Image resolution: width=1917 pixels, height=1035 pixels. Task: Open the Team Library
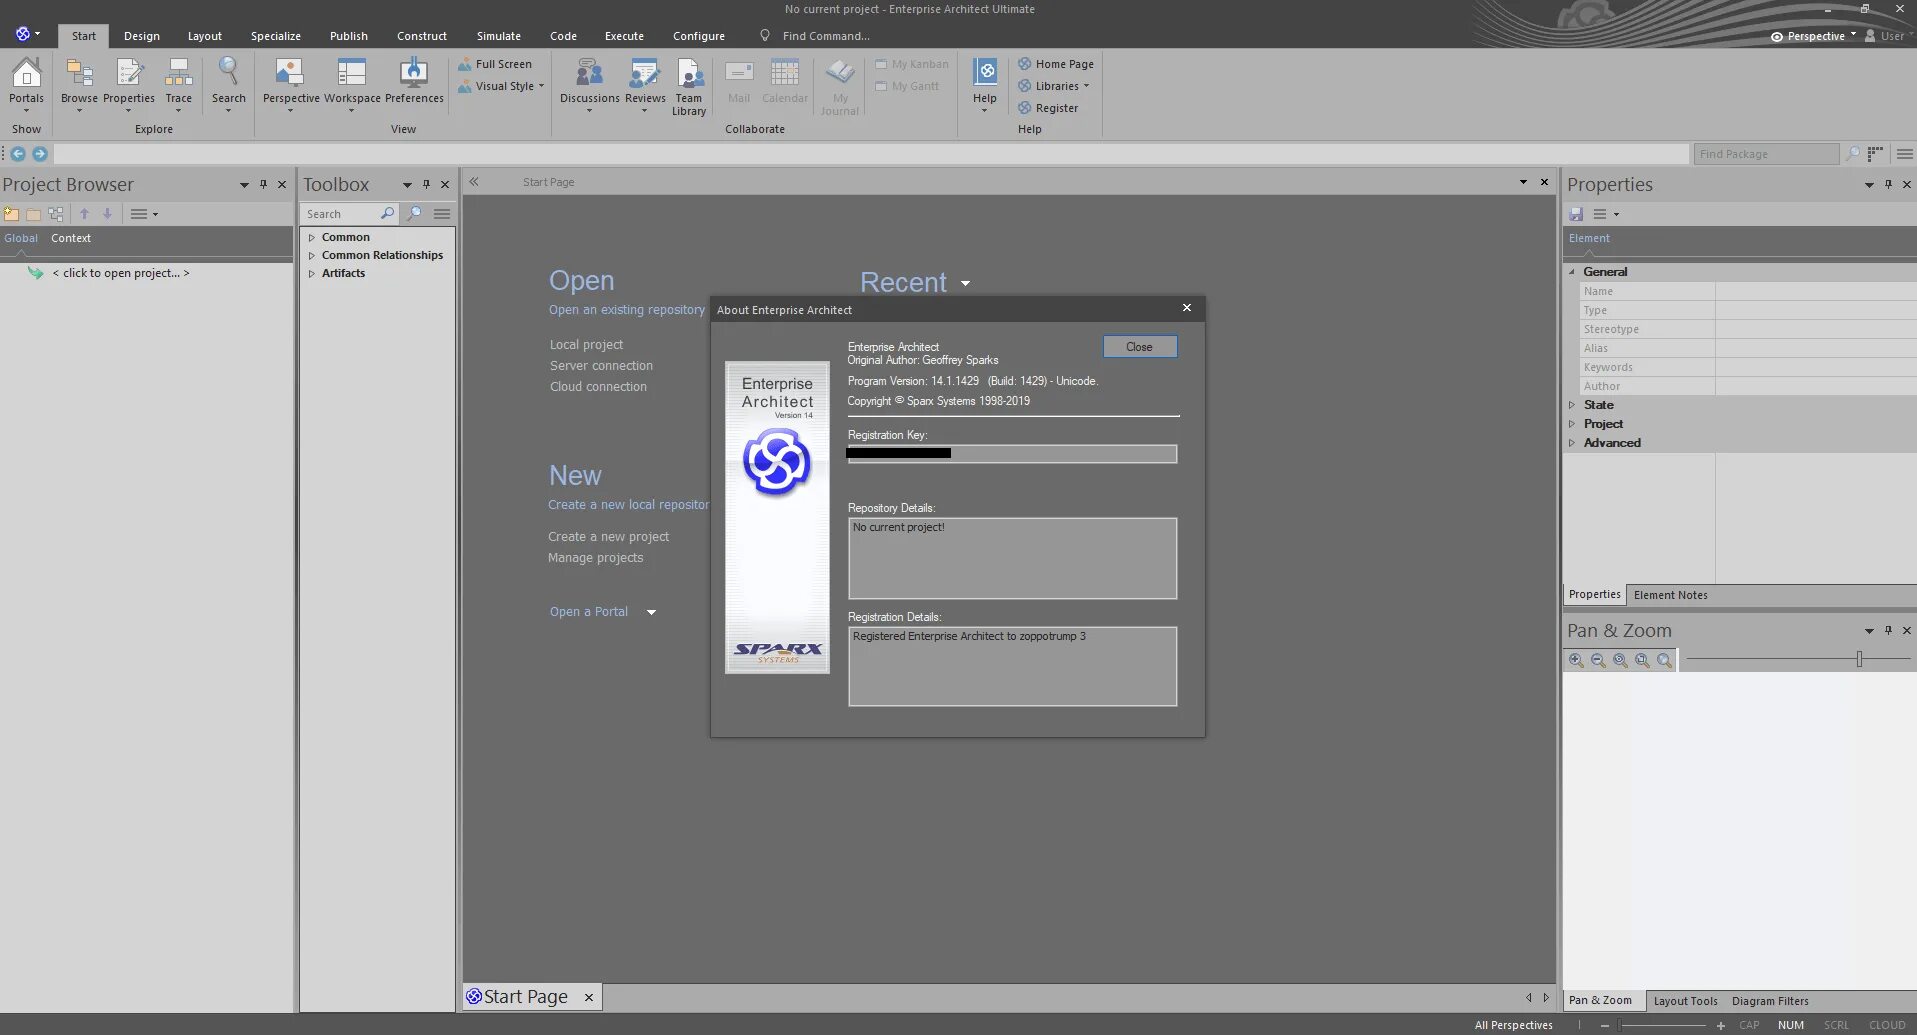[689, 87]
